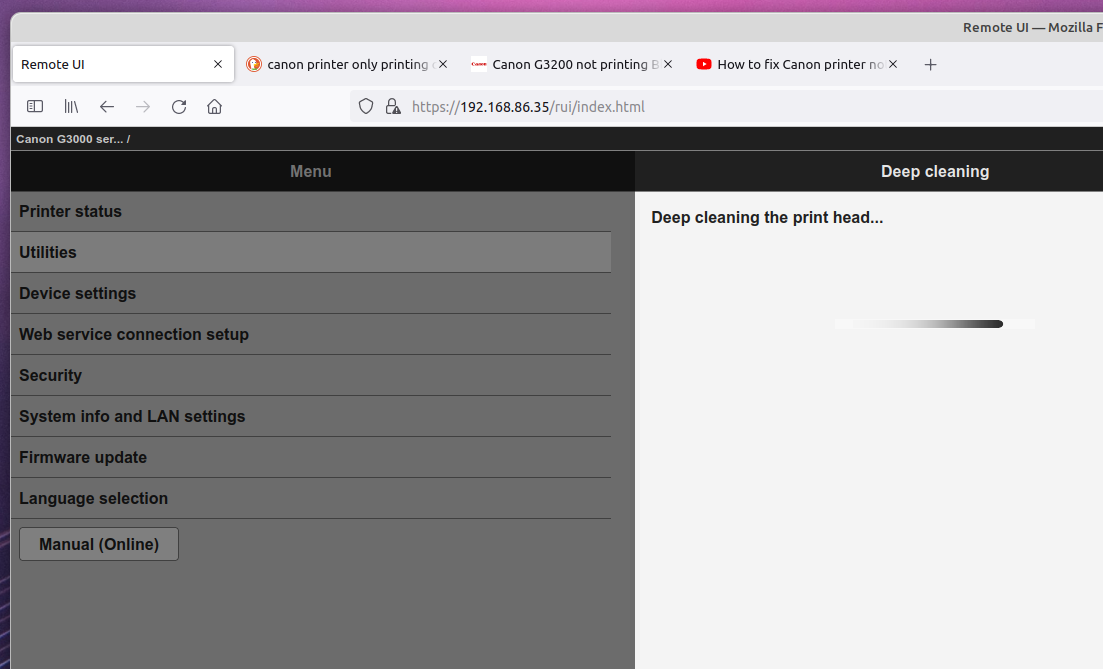The width and height of the screenshot is (1103, 669).
Task: Click the Canon G3000 series breadcrumb link
Action: point(69,139)
